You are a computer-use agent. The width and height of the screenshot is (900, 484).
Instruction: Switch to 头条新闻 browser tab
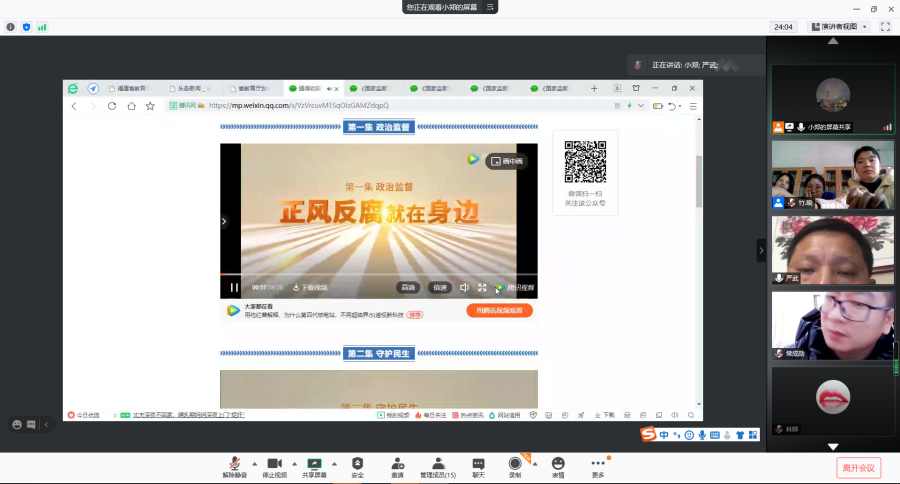[190, 88]
